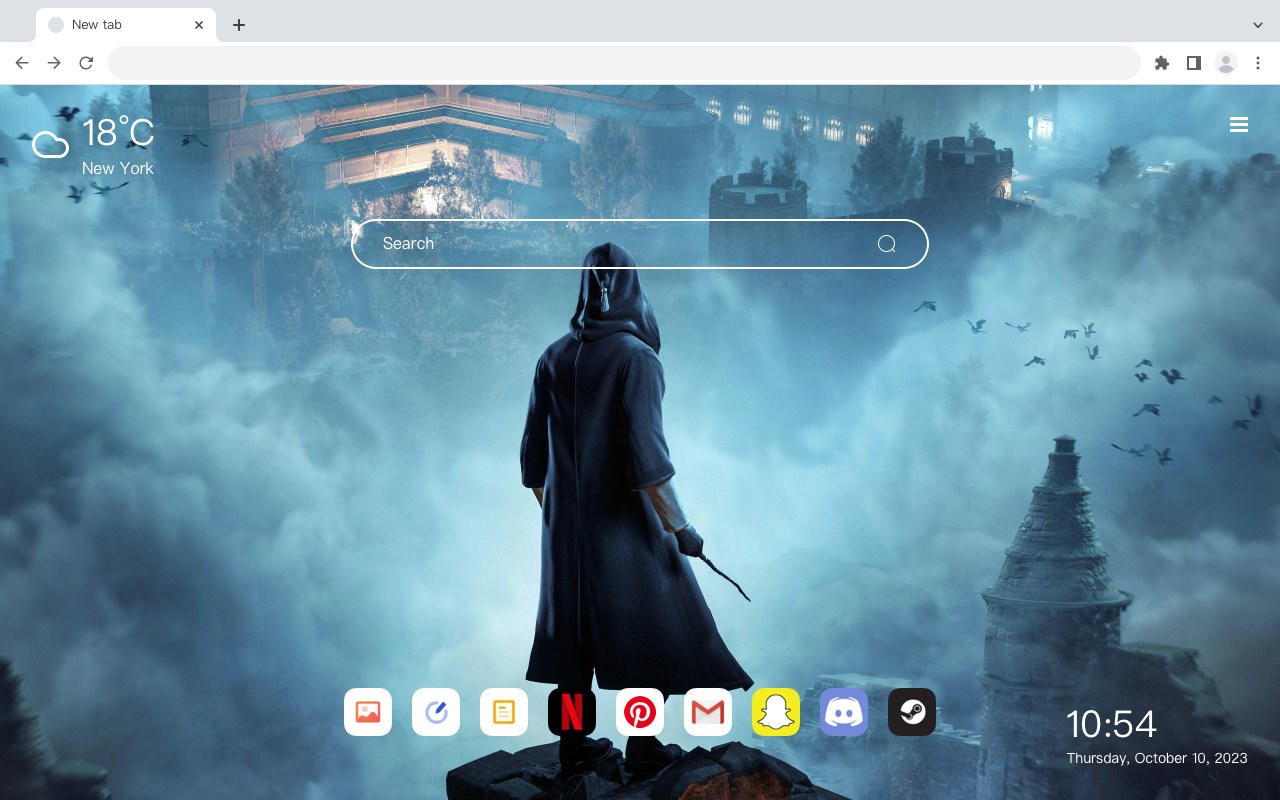This screenshot has width=1280, height=800.
Task: Click the Thursday, October 10, 2023 date
Action: coord(1157,758)
